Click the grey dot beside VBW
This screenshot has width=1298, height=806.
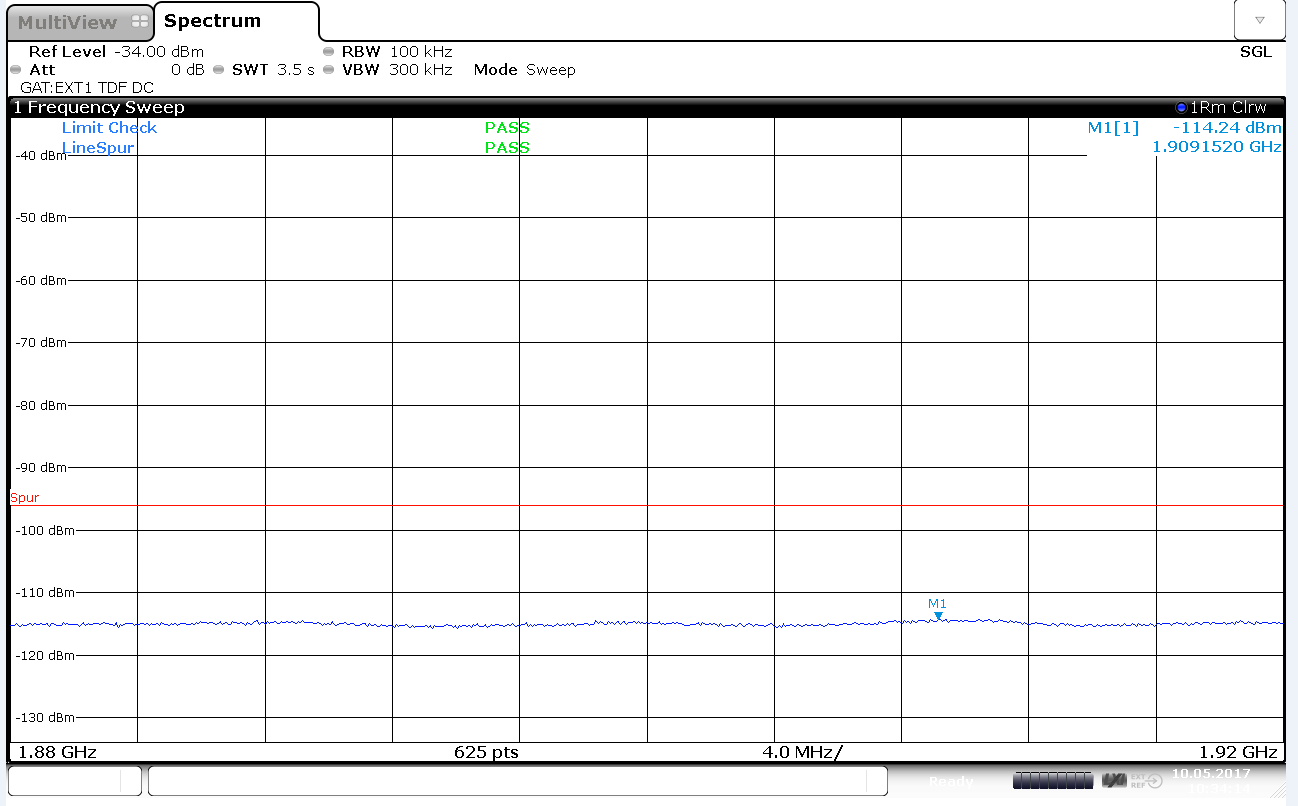click(328, 70)
